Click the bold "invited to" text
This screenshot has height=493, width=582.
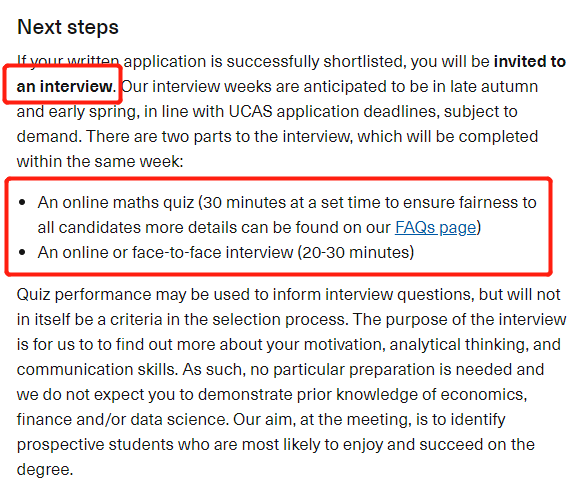[530, 62]
